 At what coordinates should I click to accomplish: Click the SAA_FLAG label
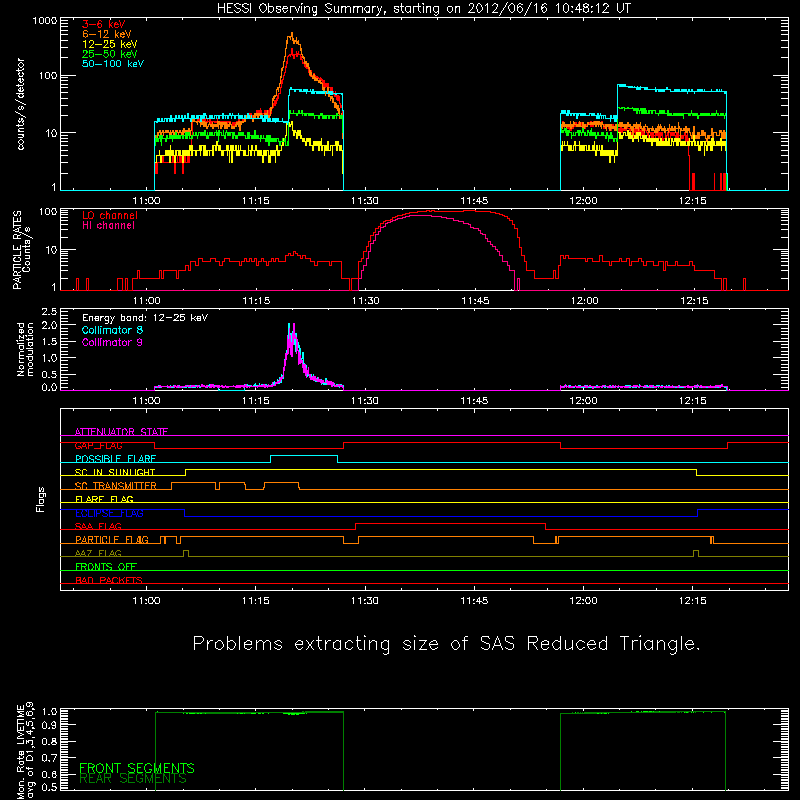[98, 527]
